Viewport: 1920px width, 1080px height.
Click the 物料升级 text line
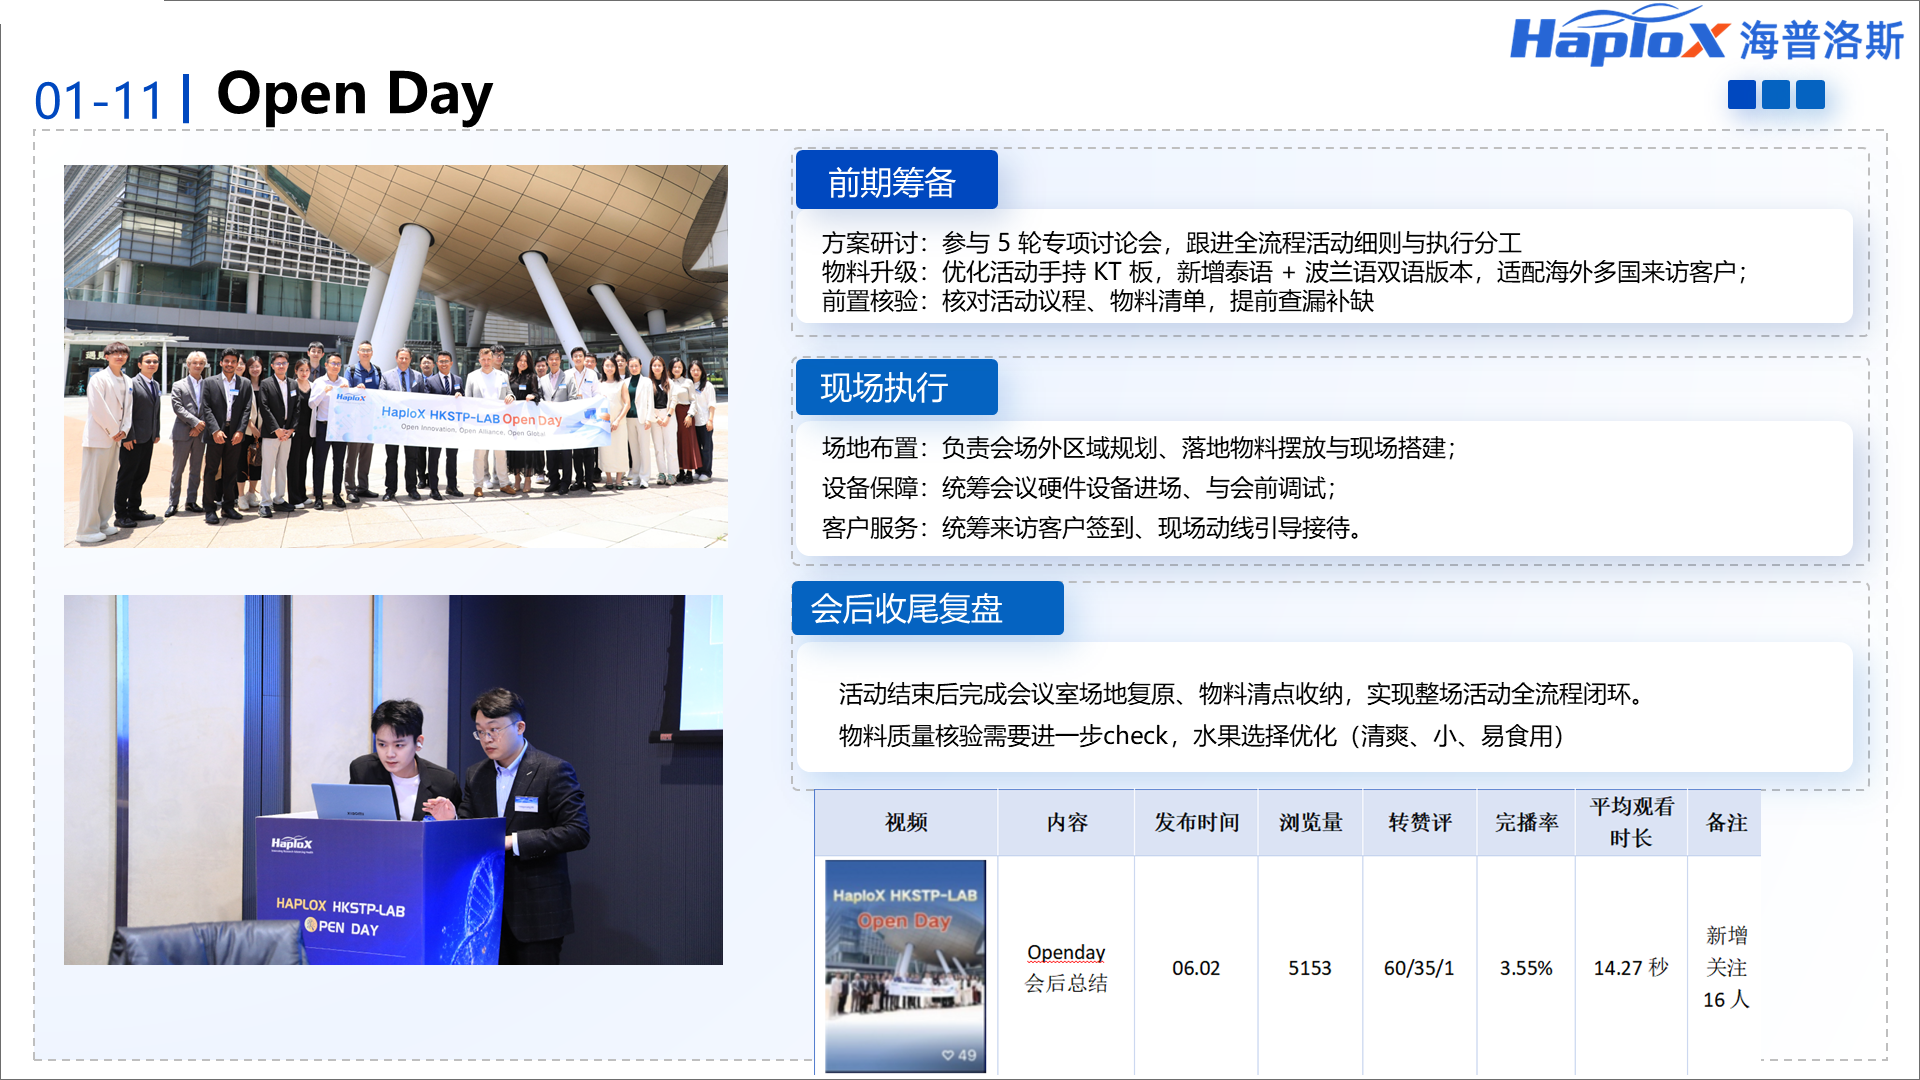pos(1285,272)
